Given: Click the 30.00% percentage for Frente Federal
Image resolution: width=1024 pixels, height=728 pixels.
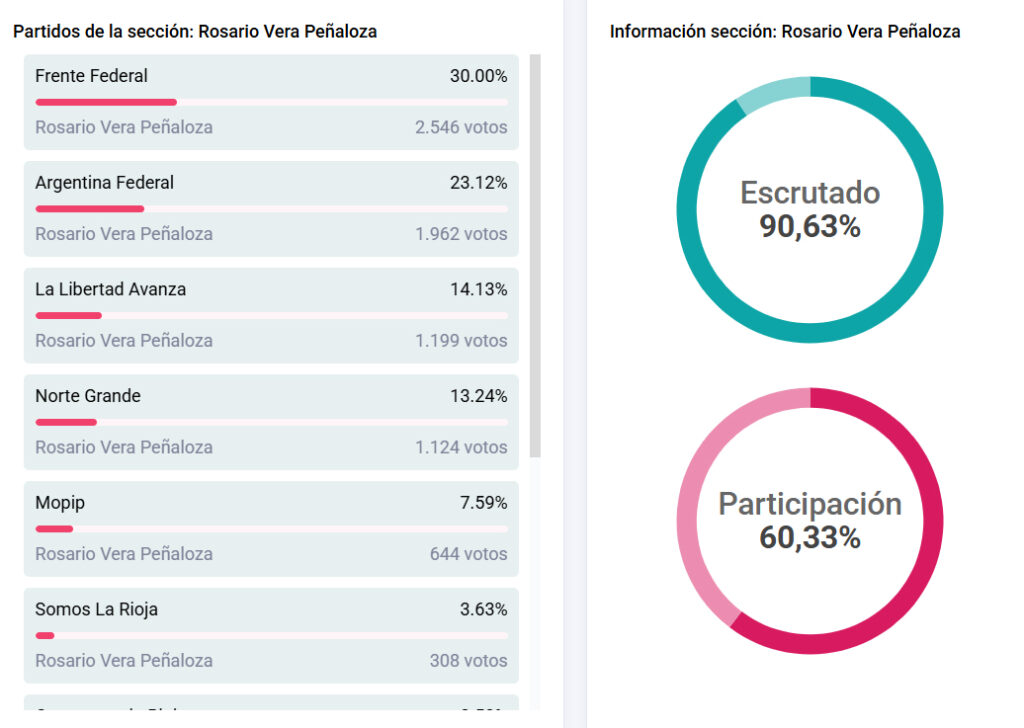Looking at the screenshot, I should click(478, 76).
